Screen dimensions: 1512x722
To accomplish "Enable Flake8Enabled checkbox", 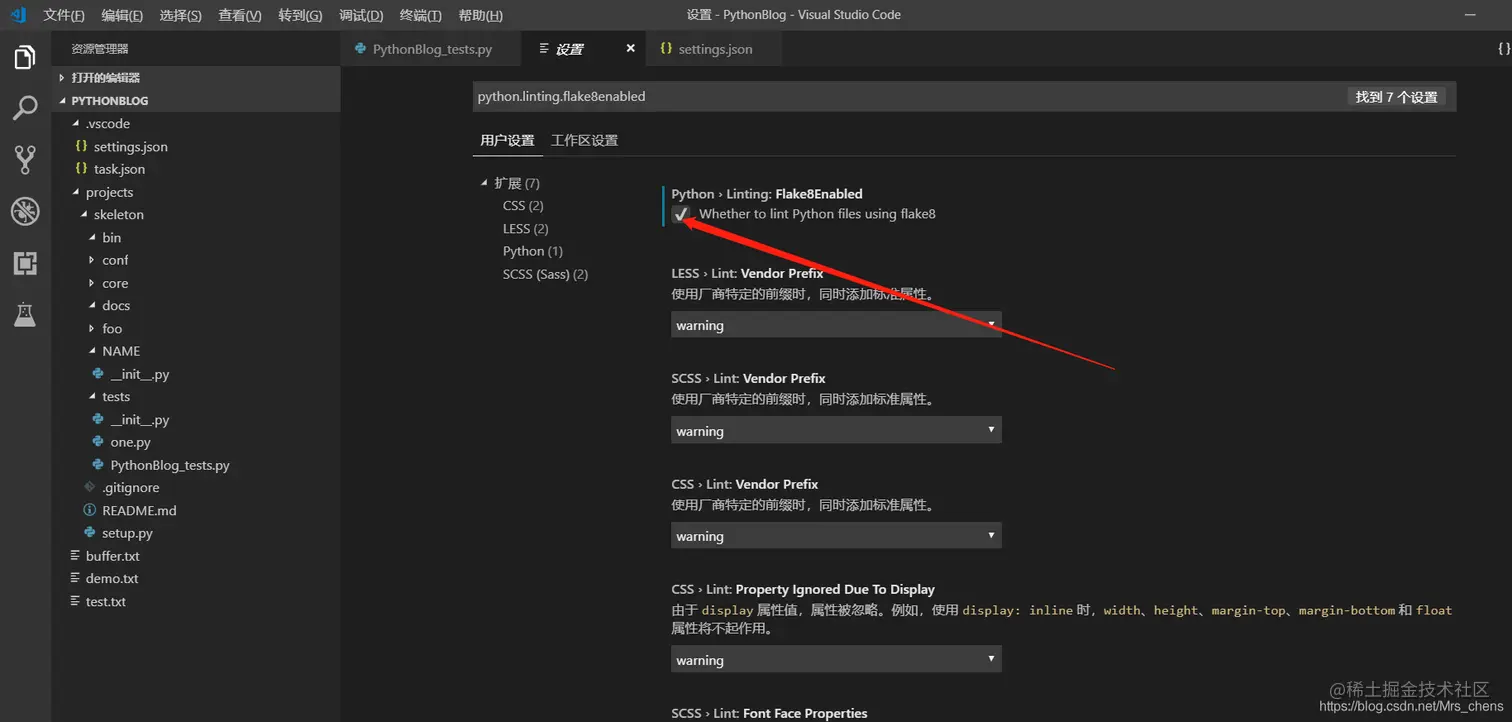I will (x=681, y=214).
